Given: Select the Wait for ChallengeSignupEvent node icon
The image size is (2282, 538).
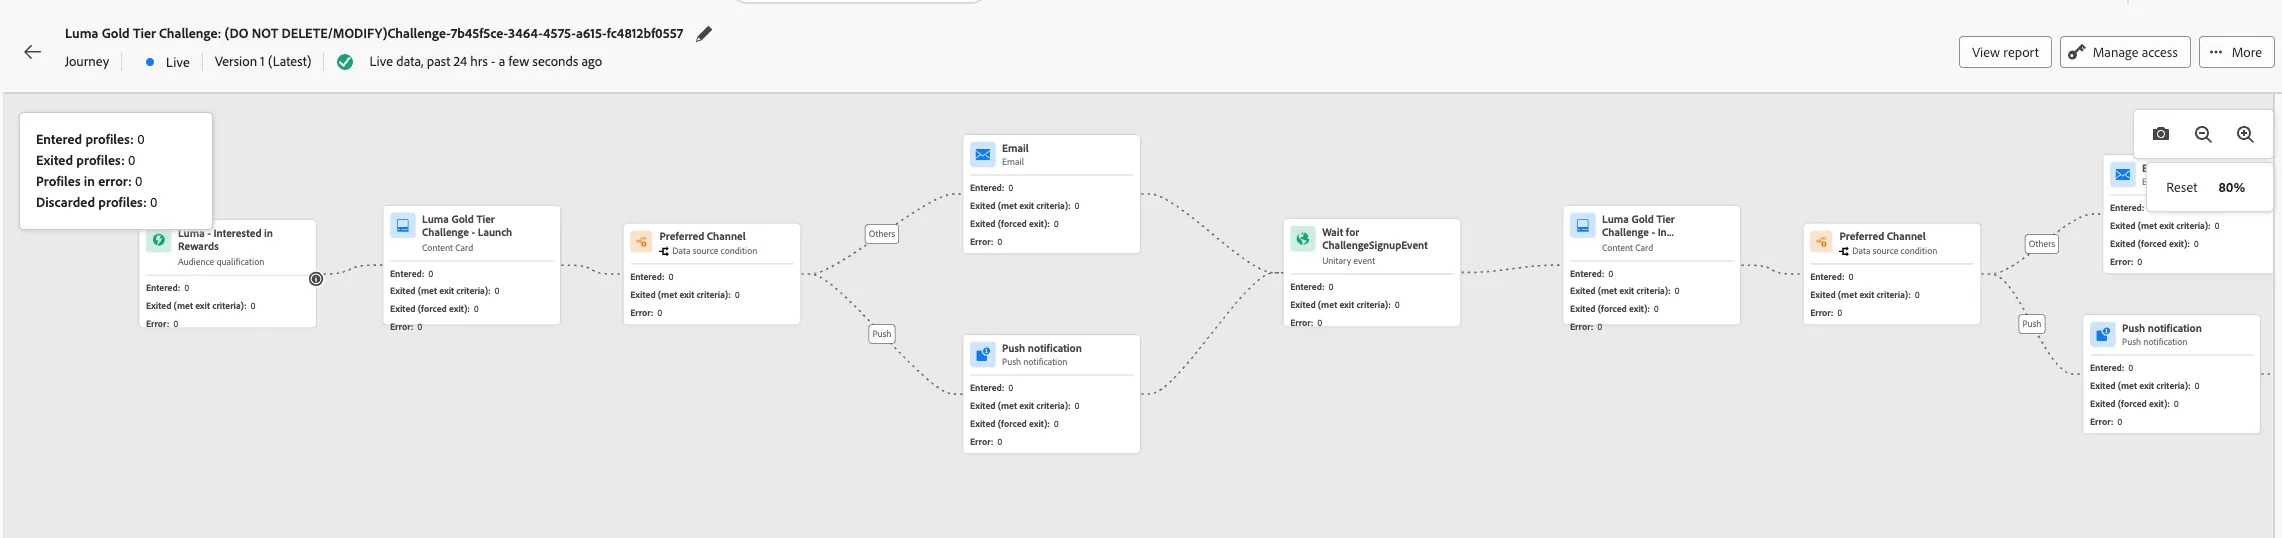Looking at the screenshot, I should [x=1303, y=238].
